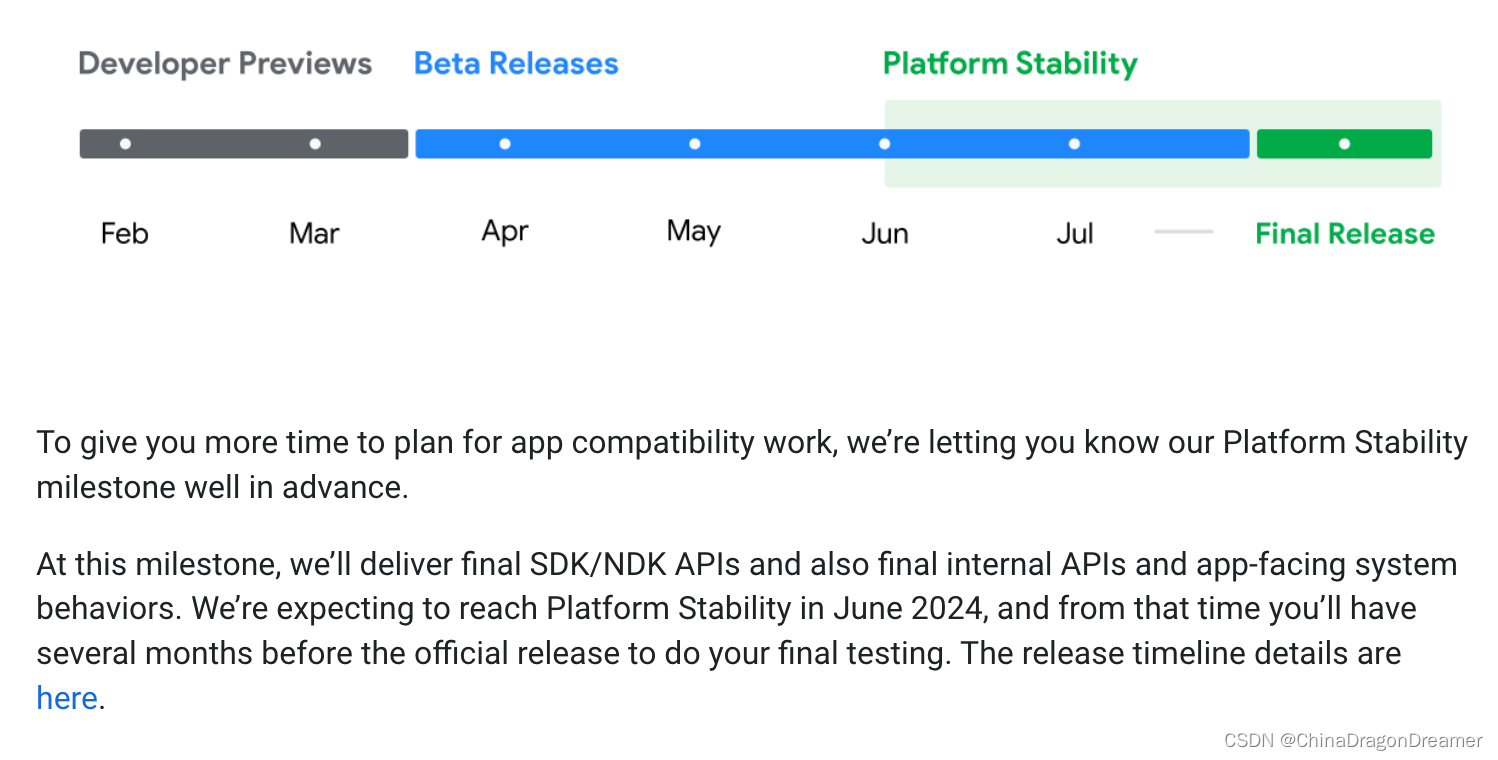Click the CSDN @ChinaDragonDreamer watermark
The height and width of the screenshot is (760, 1498).
[x=1353, y=740]
